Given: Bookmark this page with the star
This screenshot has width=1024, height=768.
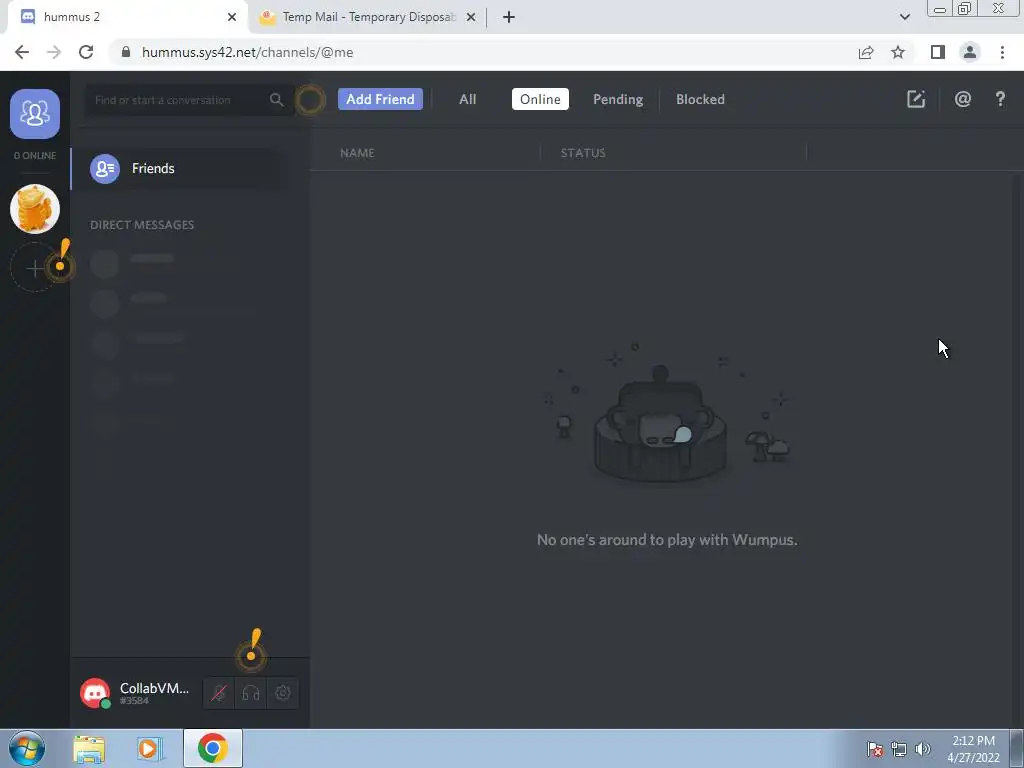Looking at the screenshot, I should 898,52.
